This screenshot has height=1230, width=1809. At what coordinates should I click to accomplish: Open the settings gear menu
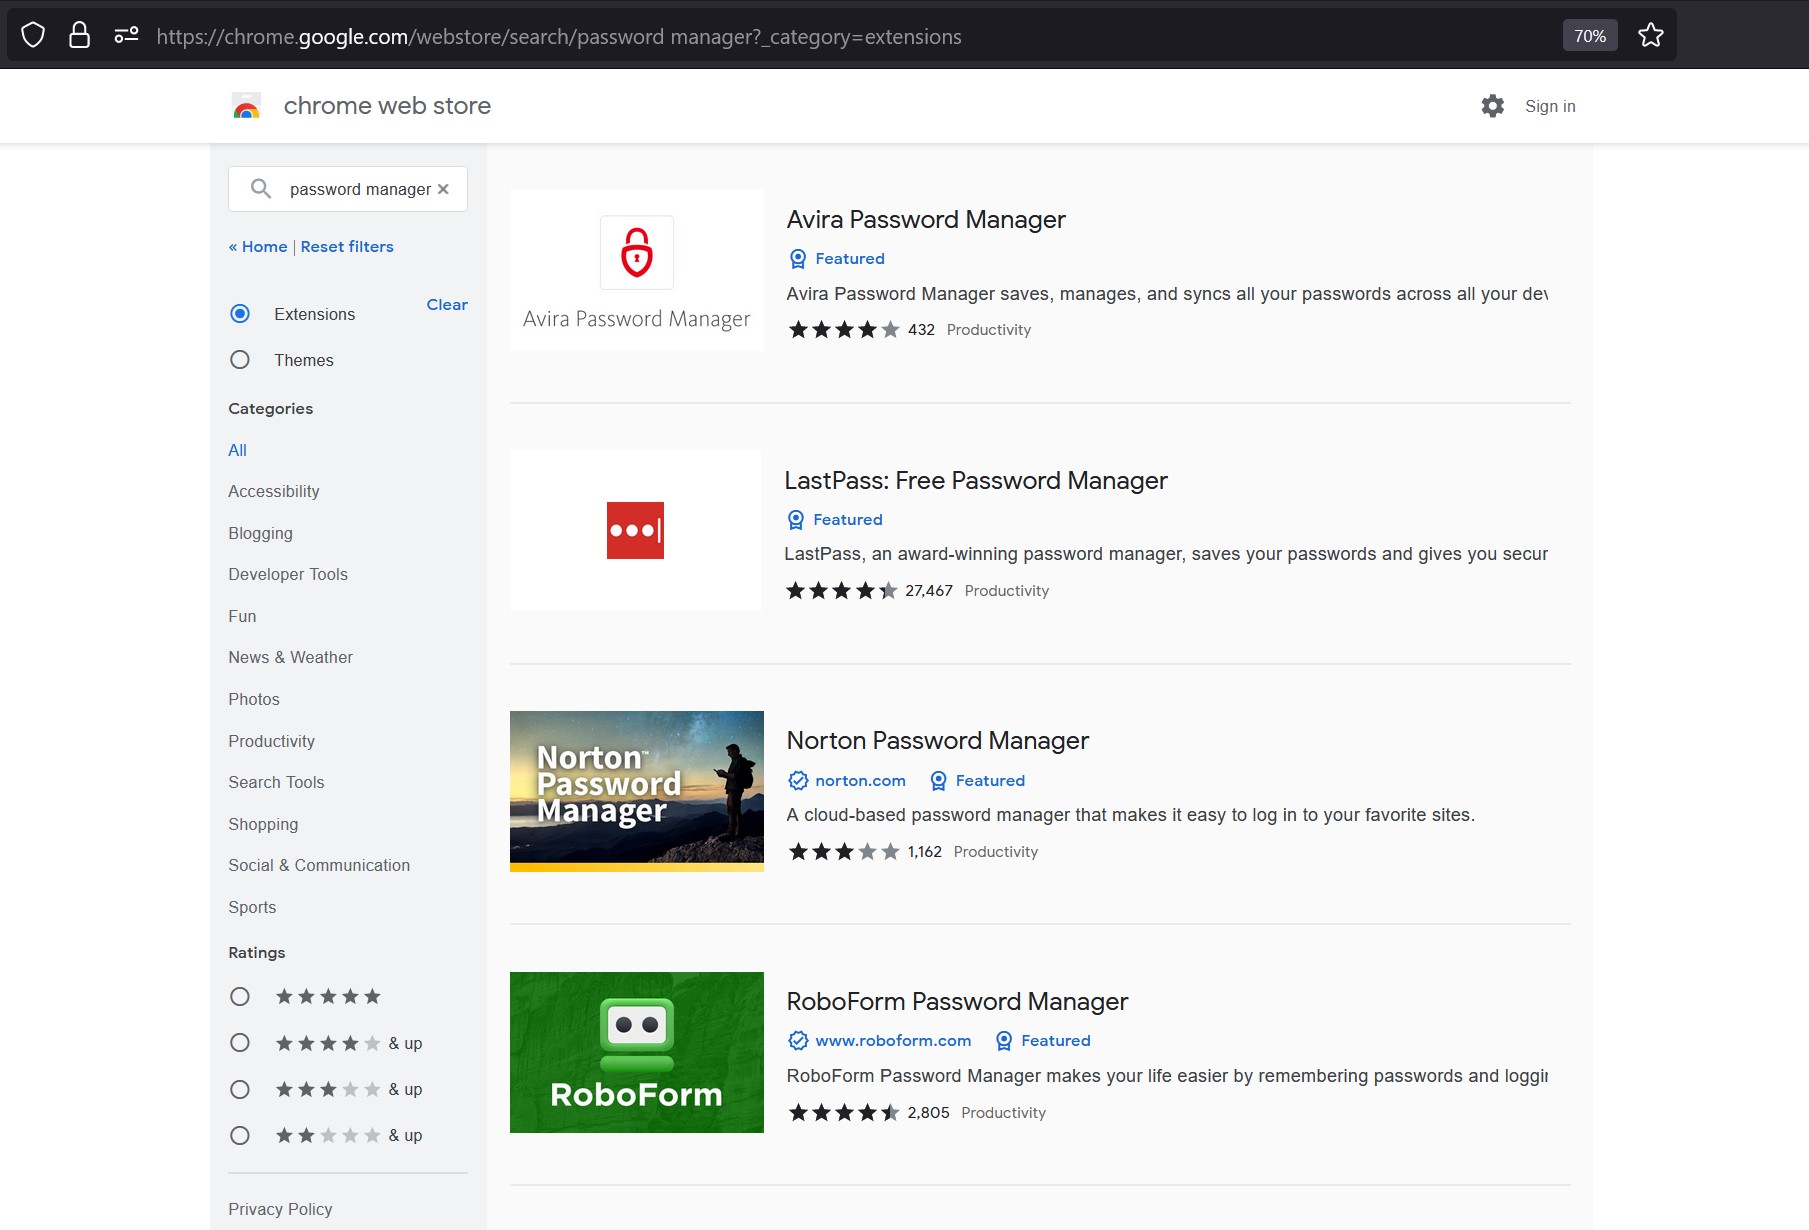pos(1491,105)
